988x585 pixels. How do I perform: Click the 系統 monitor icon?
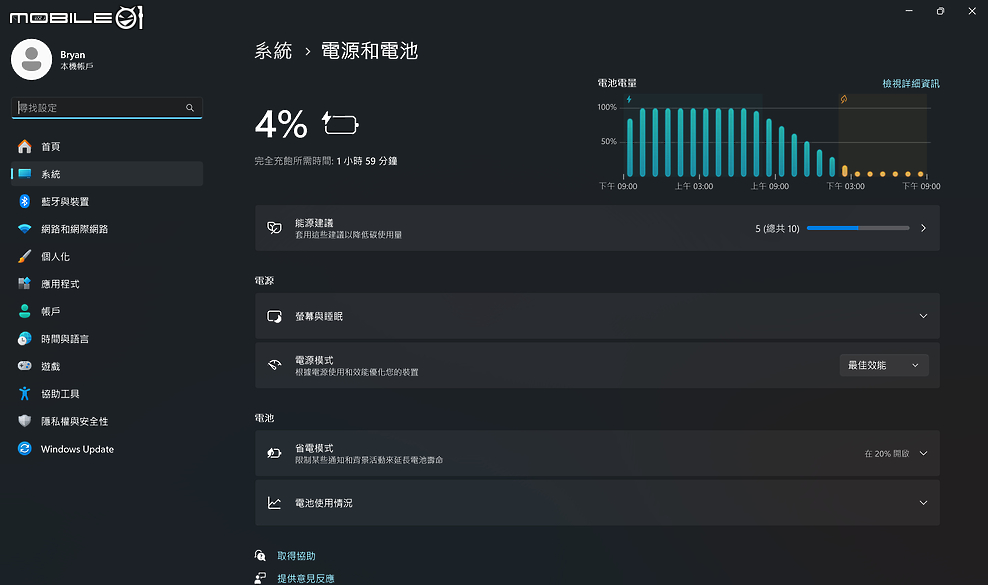click(x=25, y=174)
